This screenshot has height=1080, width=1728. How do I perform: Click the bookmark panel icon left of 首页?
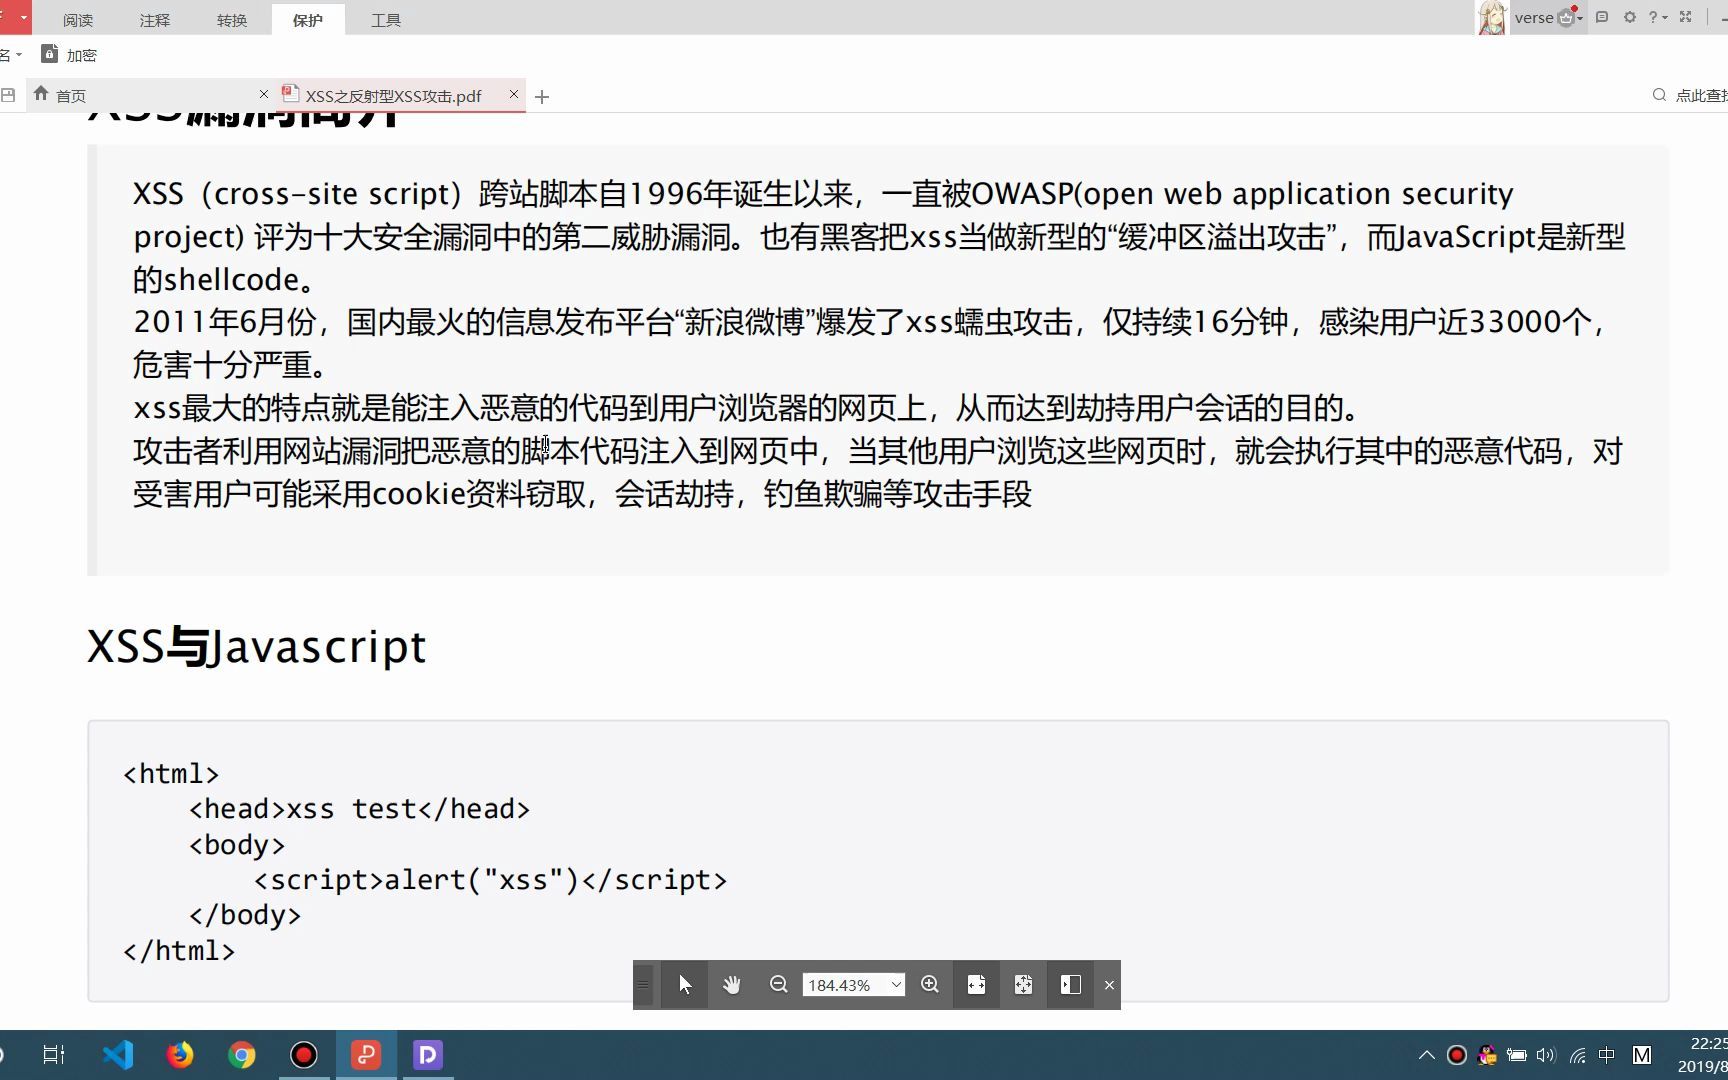point(8,96)
